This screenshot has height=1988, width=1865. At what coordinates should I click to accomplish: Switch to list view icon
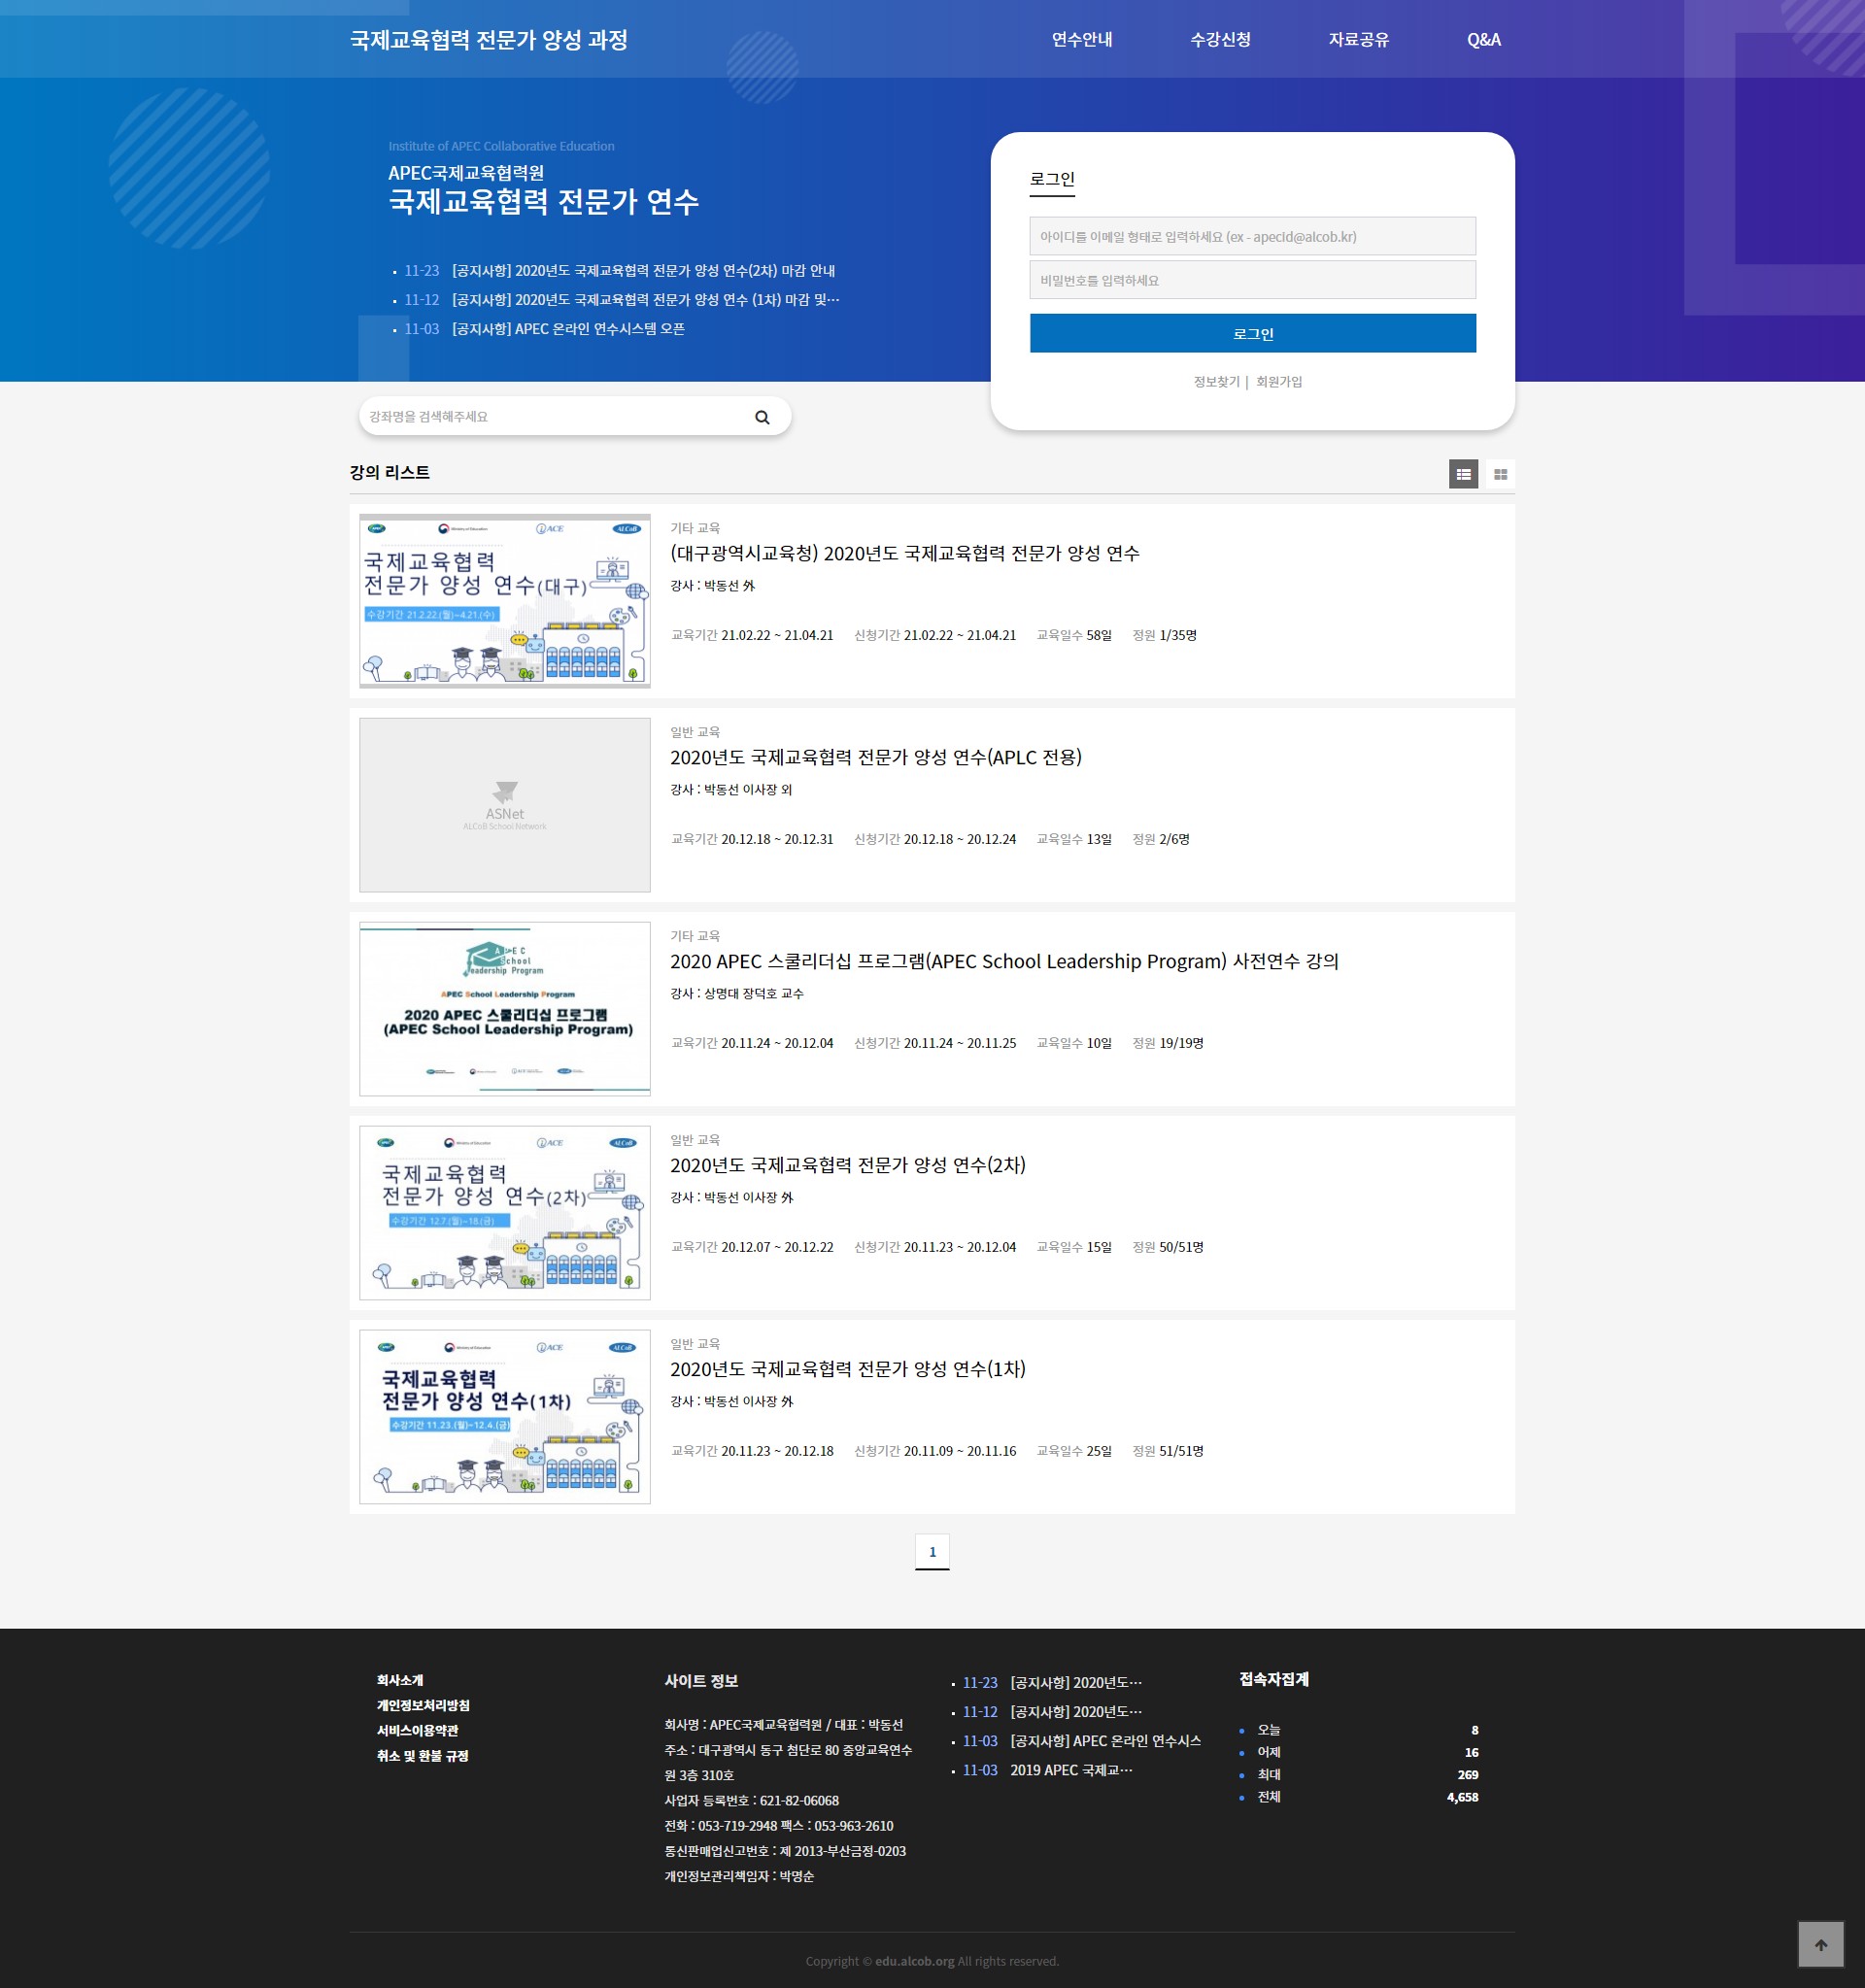click(x=1463, y=474)
